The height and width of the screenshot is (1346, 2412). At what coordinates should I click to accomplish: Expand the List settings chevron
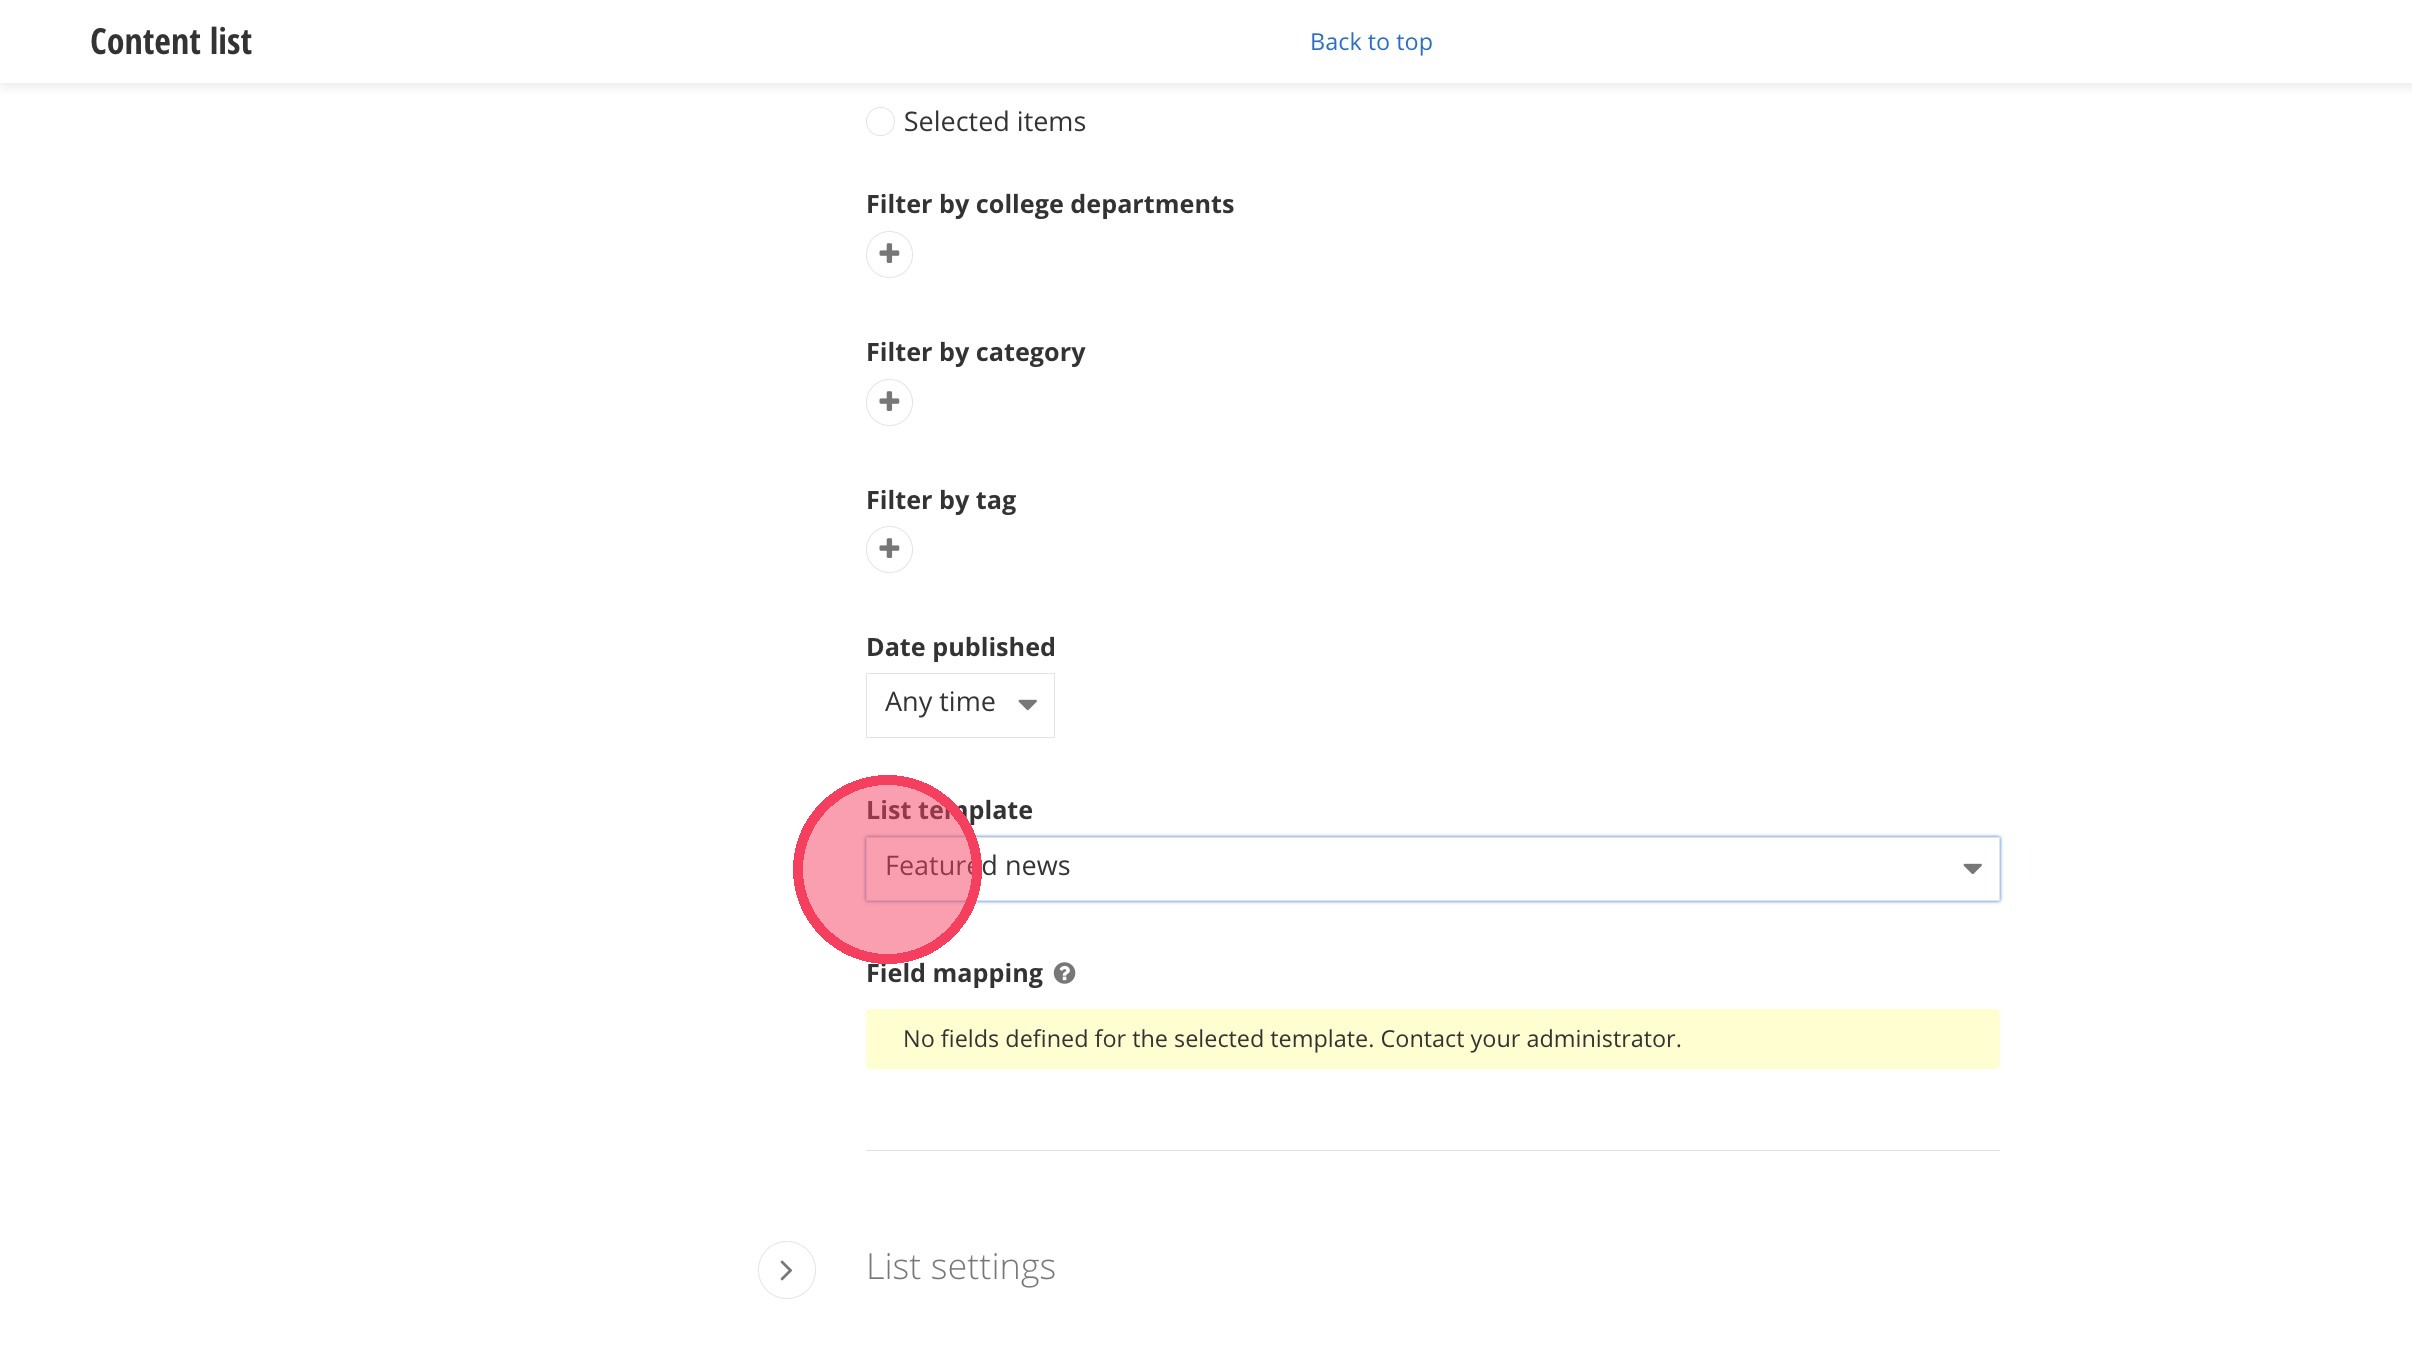tap(786, 1270)
